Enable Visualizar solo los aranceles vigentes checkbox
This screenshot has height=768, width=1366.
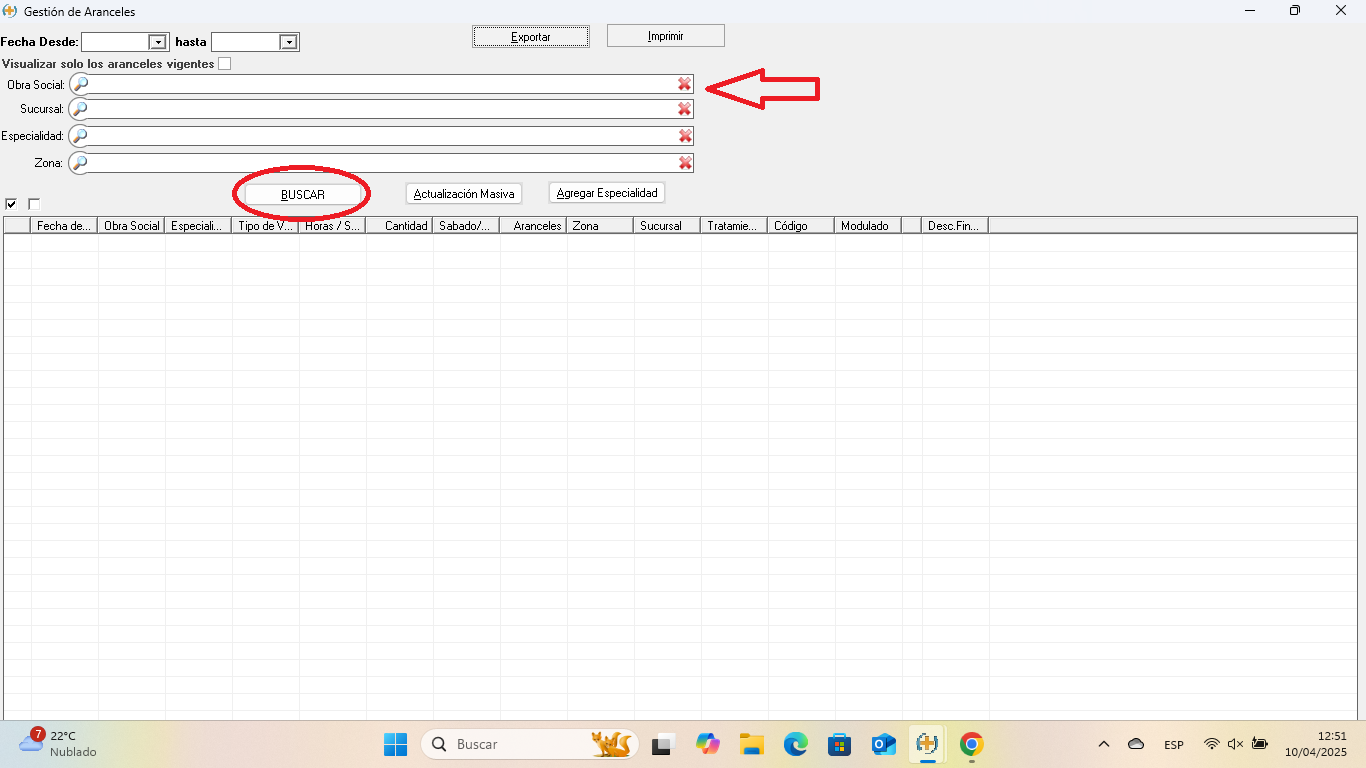pos(224,64)
